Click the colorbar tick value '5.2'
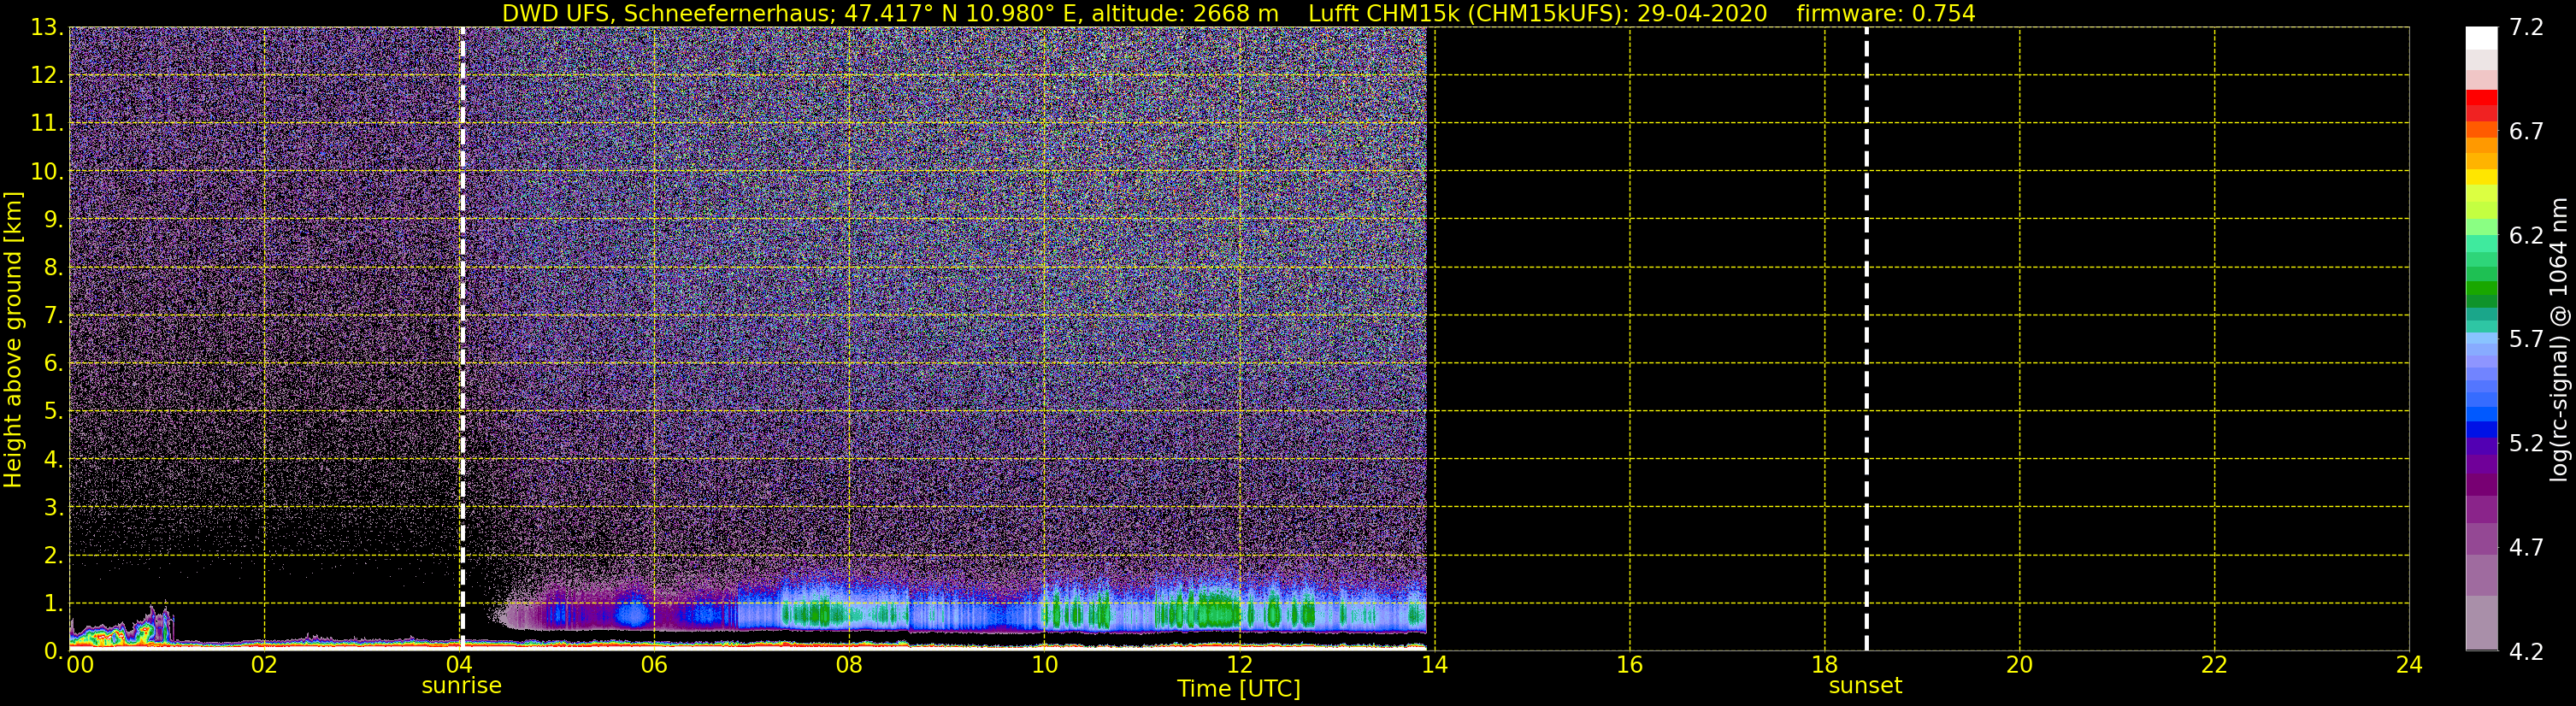Image resolution: width=2576 pixels, height=706 pixels. pyautogui.click(x=2526, y=443)
